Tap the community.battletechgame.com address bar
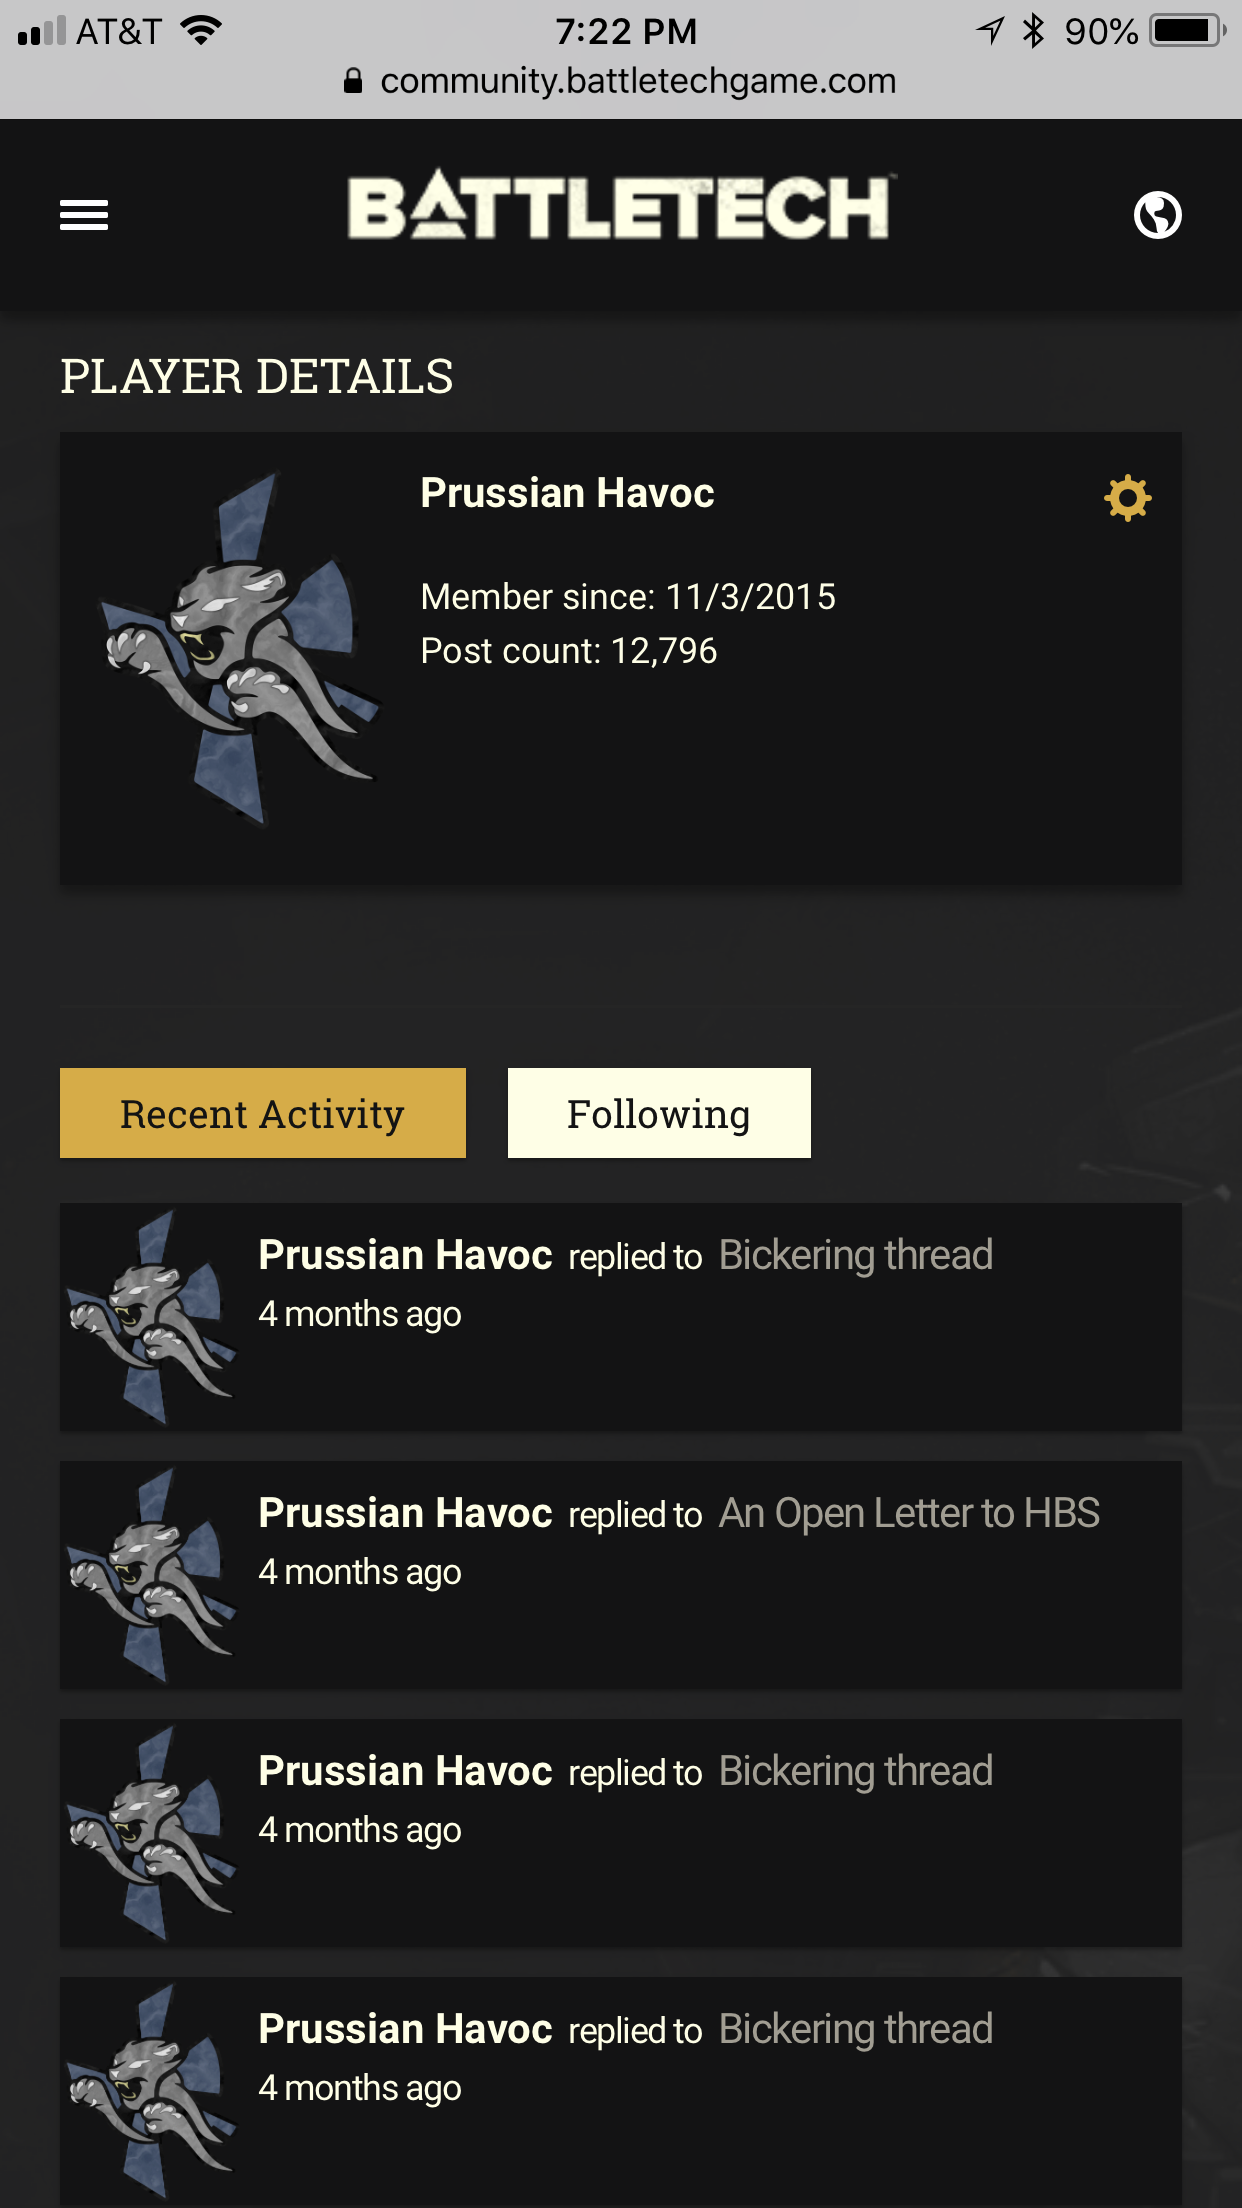This screenshot has height=2208, width=1242. pos(638,81)
